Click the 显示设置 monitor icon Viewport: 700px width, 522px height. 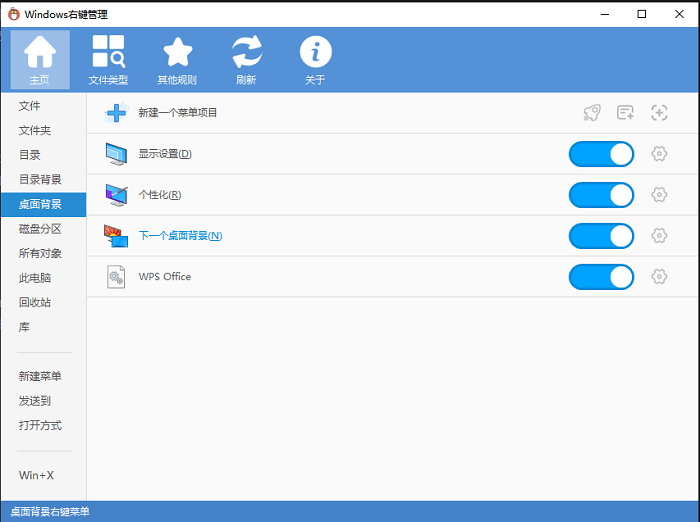(116, 154)
